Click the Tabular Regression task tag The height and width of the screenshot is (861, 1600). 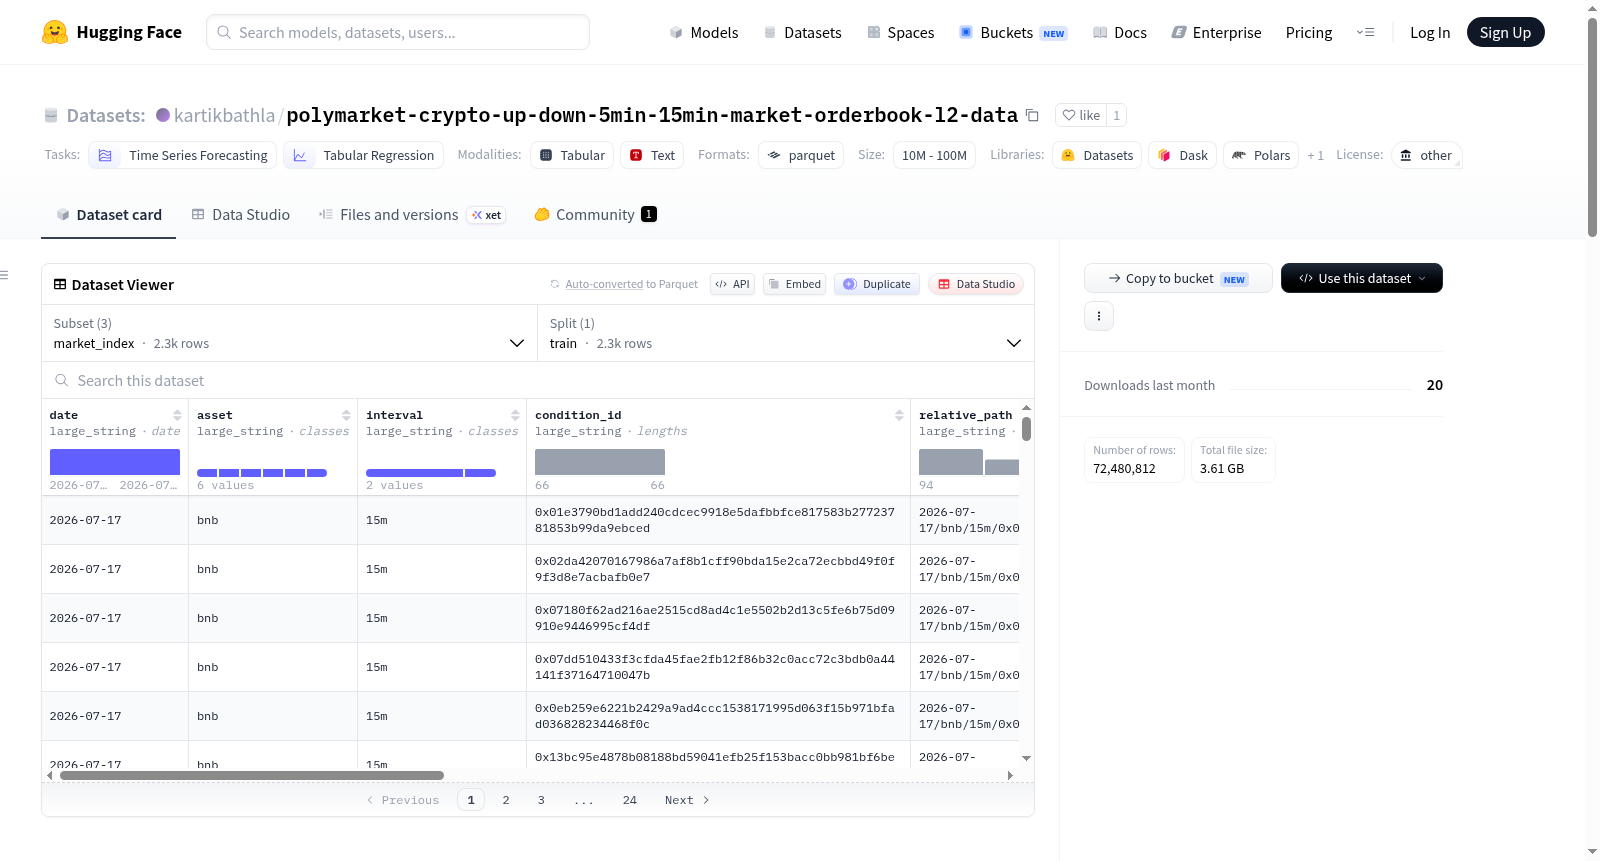click(x=364, y=155)
